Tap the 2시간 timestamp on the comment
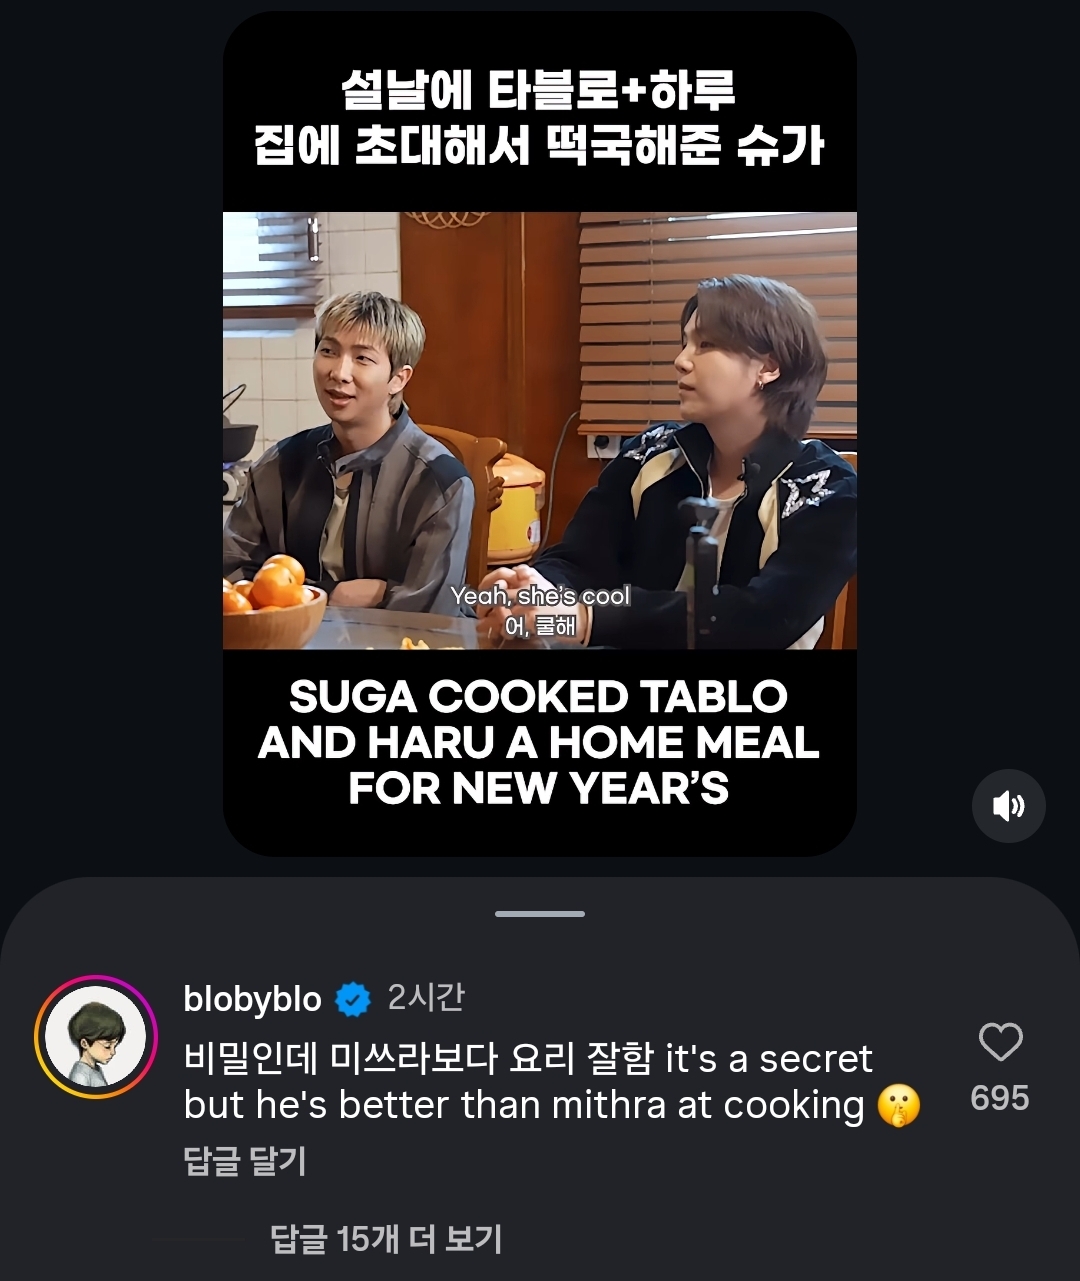Image resolution: width=1080 pixels, height=1281 pixels. pos(426,997)
